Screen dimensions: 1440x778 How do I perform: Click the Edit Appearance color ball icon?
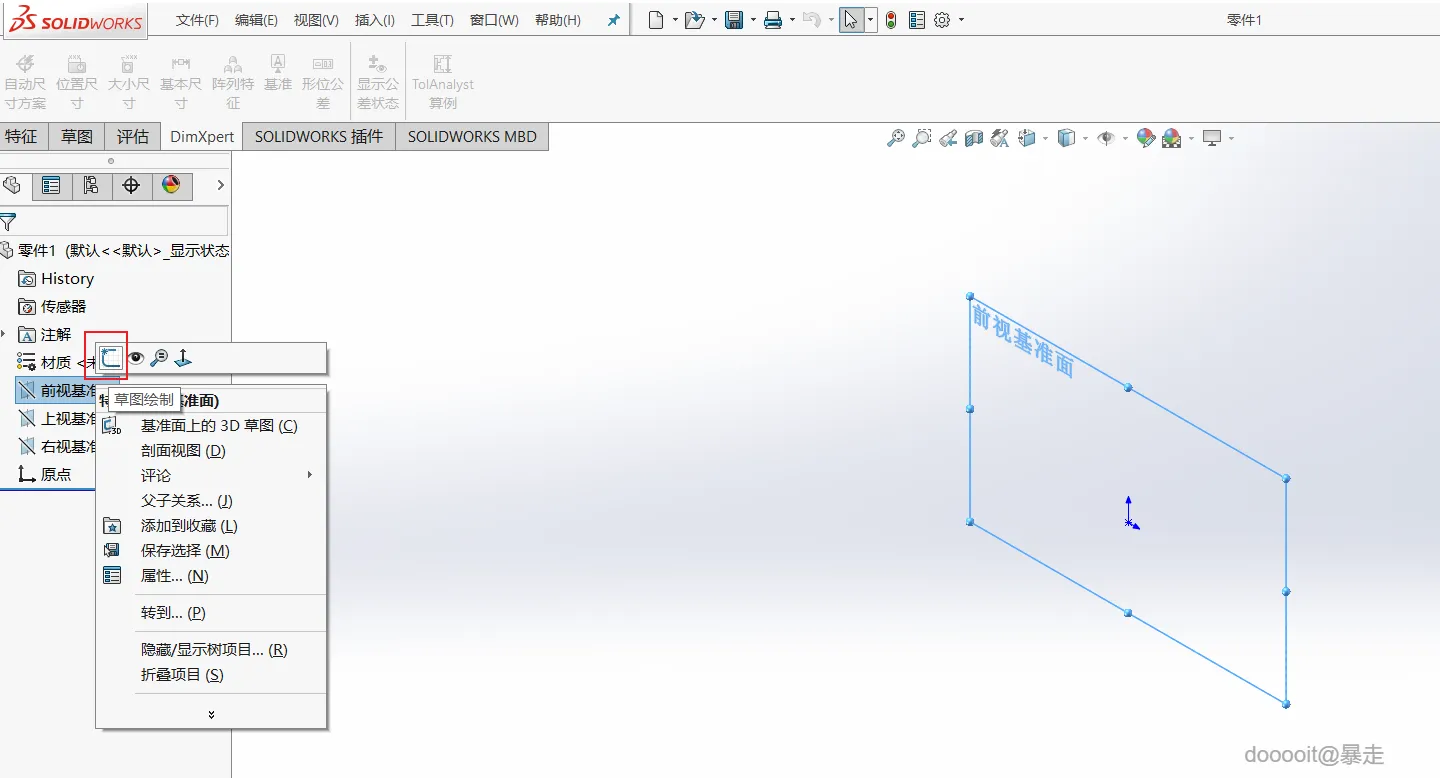(1146, 138)
